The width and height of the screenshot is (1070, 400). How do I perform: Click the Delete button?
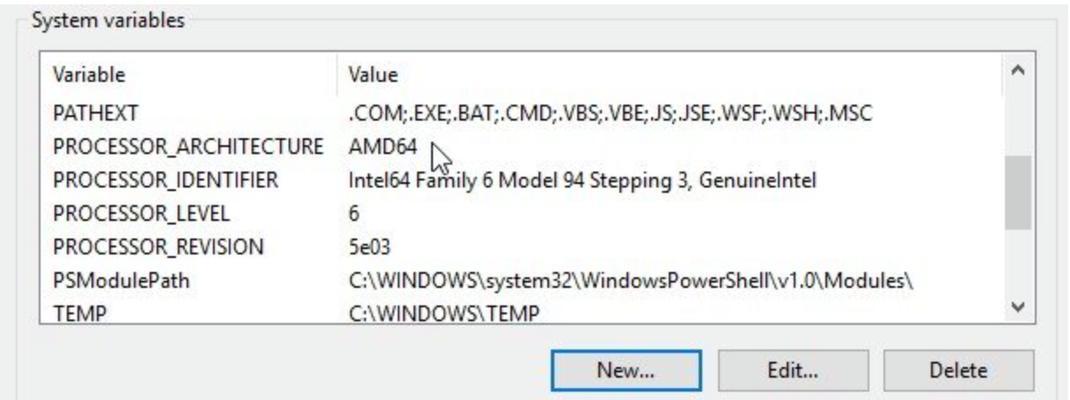pyautogui.click(x=958, y=371)
